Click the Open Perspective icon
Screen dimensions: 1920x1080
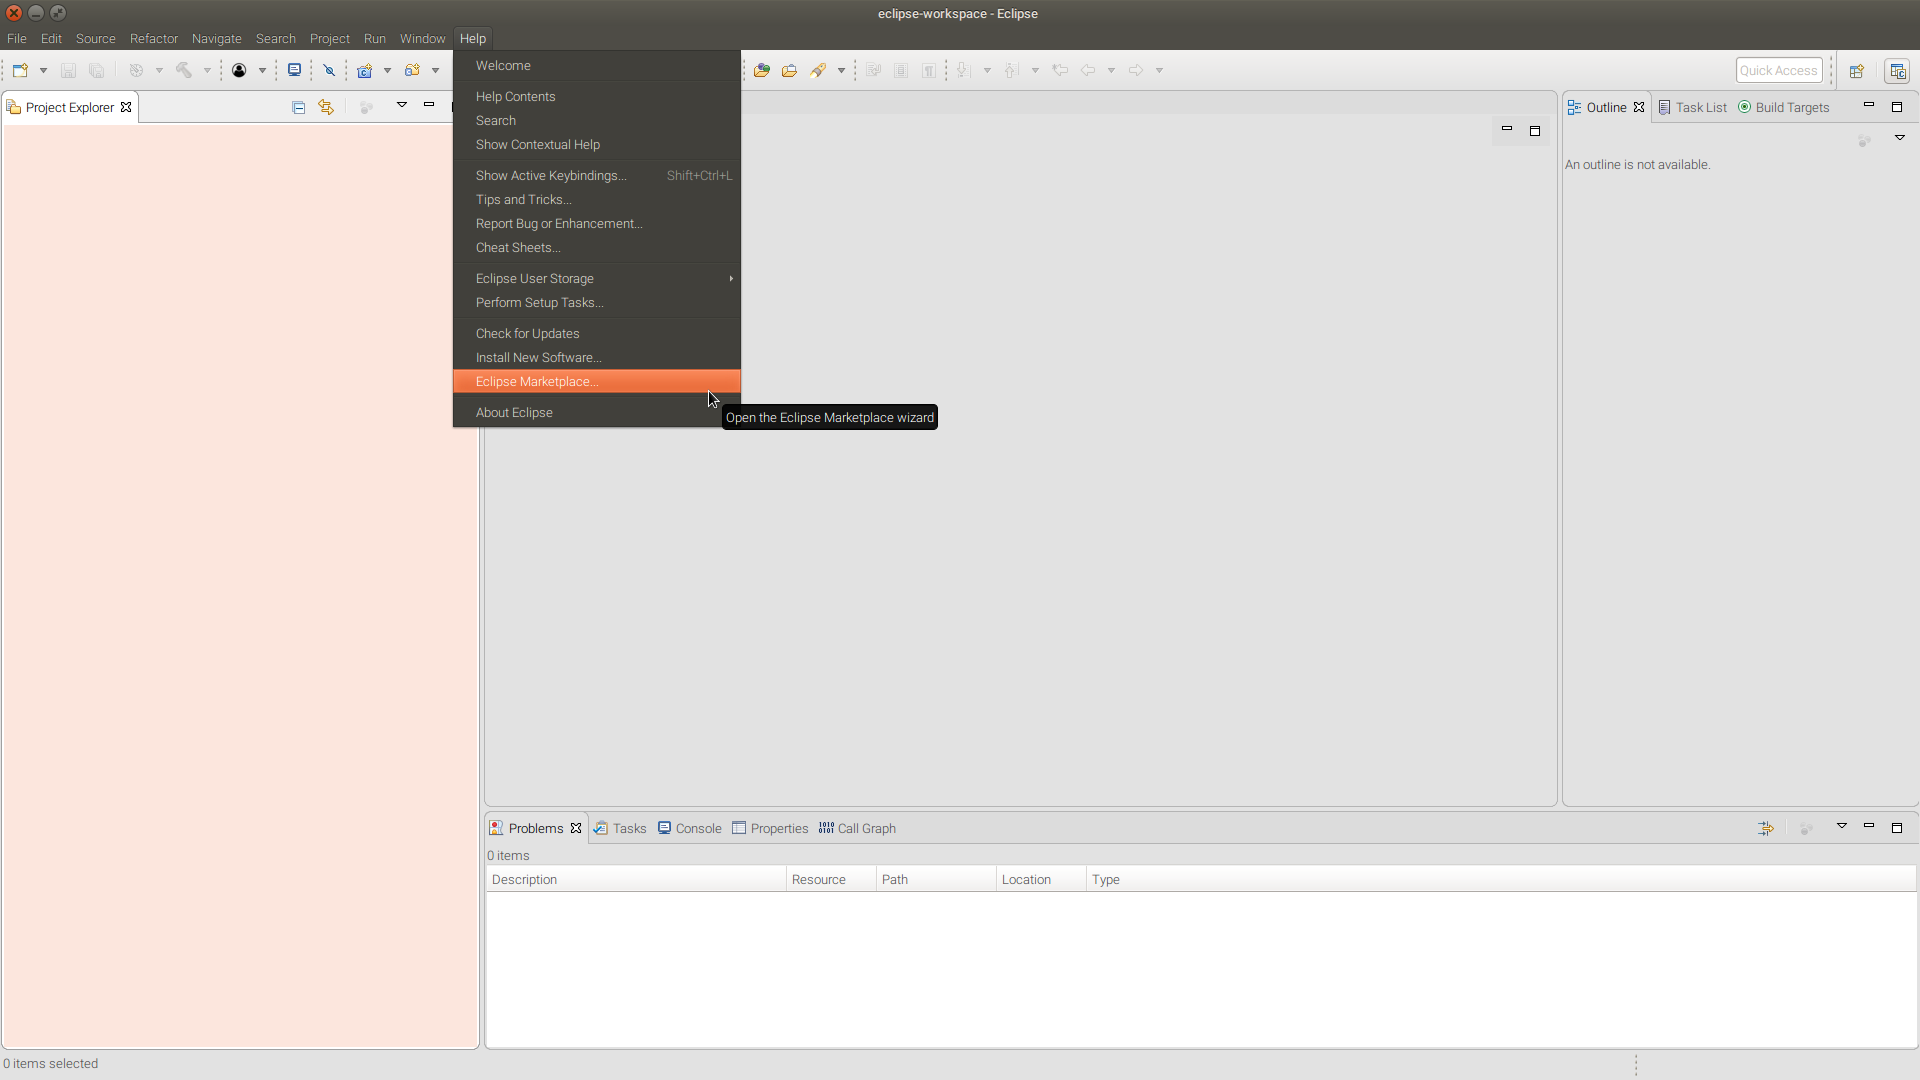(1857, 71)
